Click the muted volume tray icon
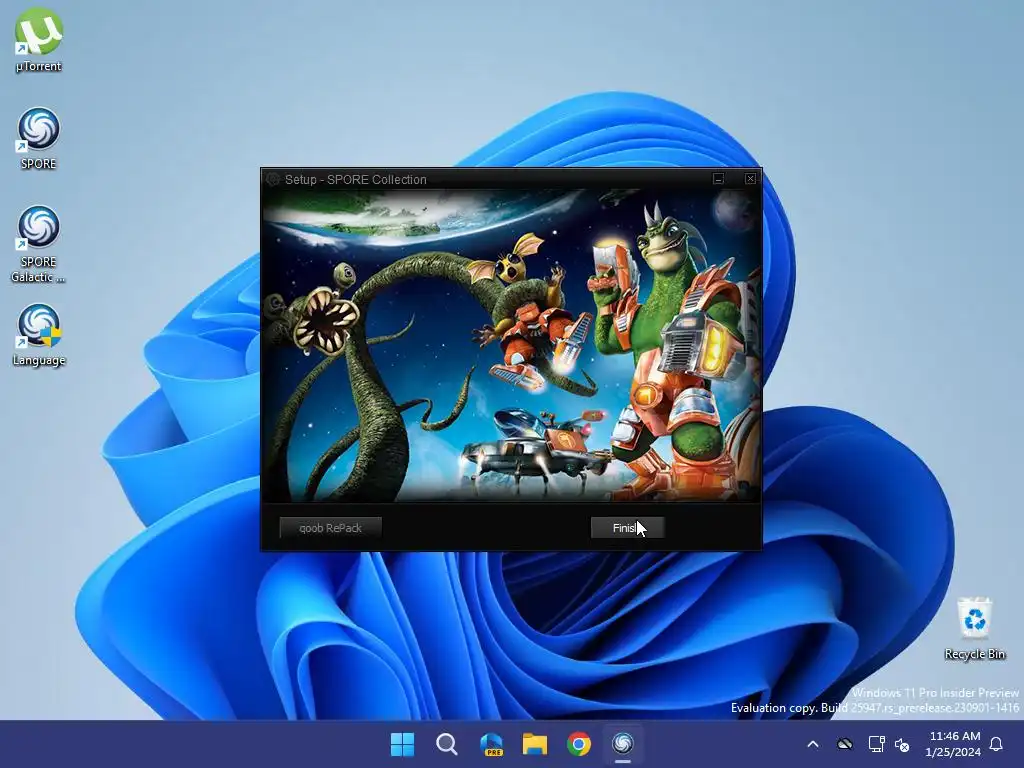Image resolution: width=1024 pixels, height=768 pixels. click(903, 744)
